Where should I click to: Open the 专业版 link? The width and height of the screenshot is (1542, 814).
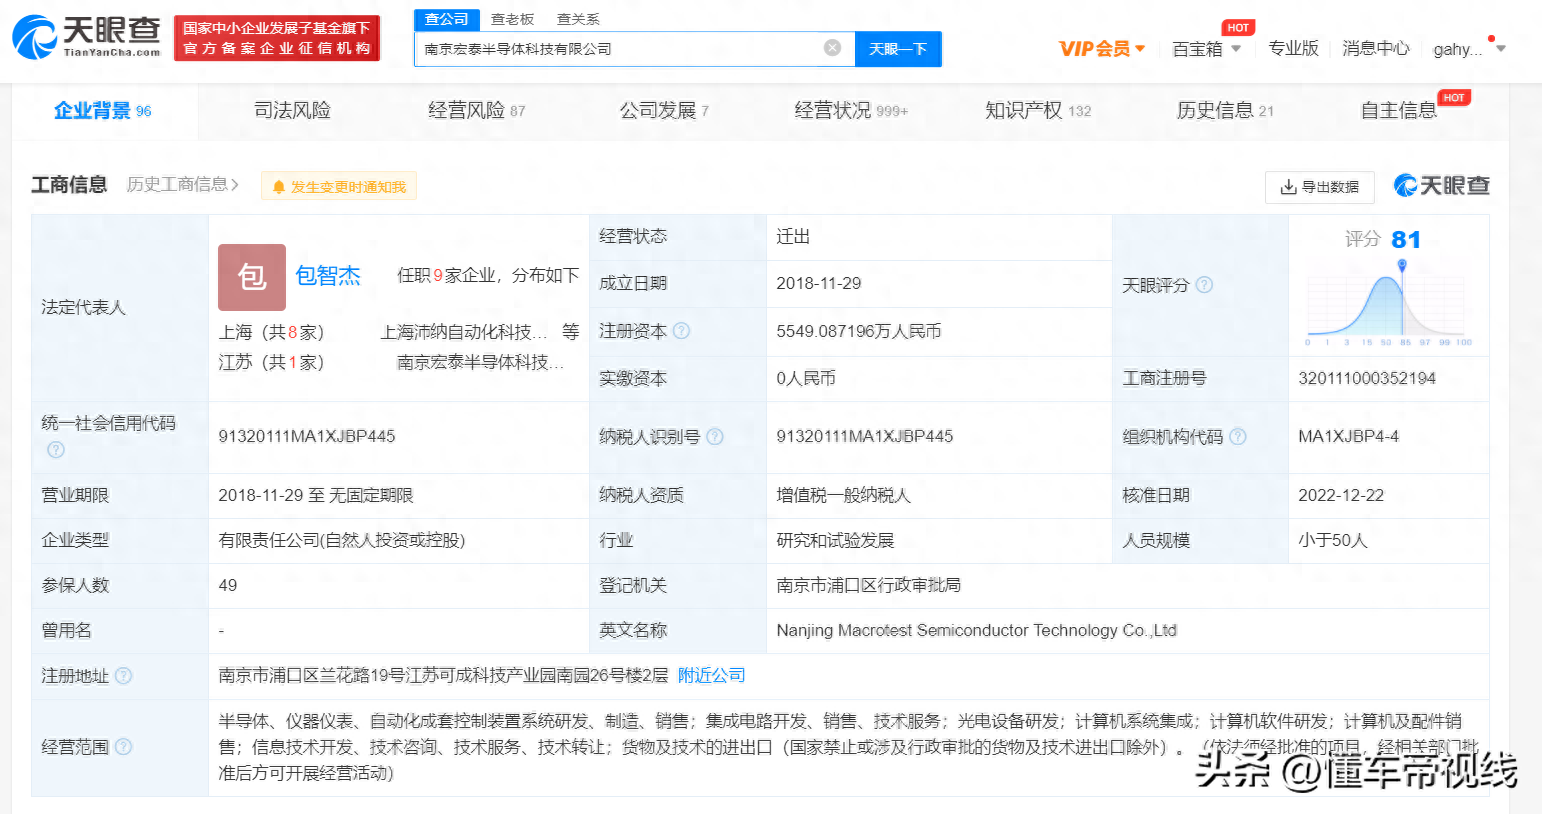(x=1293, y=48)
